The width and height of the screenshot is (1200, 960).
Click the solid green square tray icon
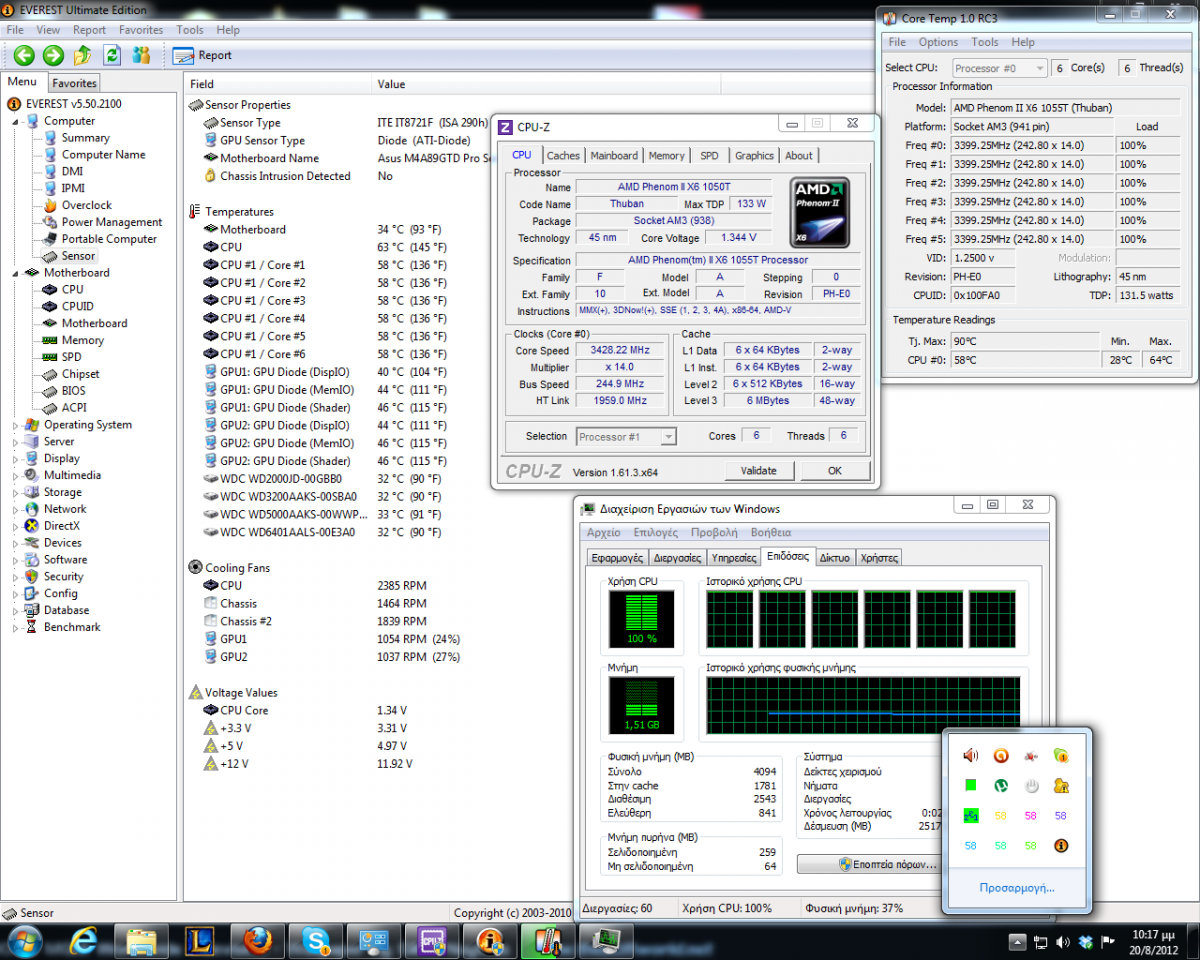tap(969, 786)
